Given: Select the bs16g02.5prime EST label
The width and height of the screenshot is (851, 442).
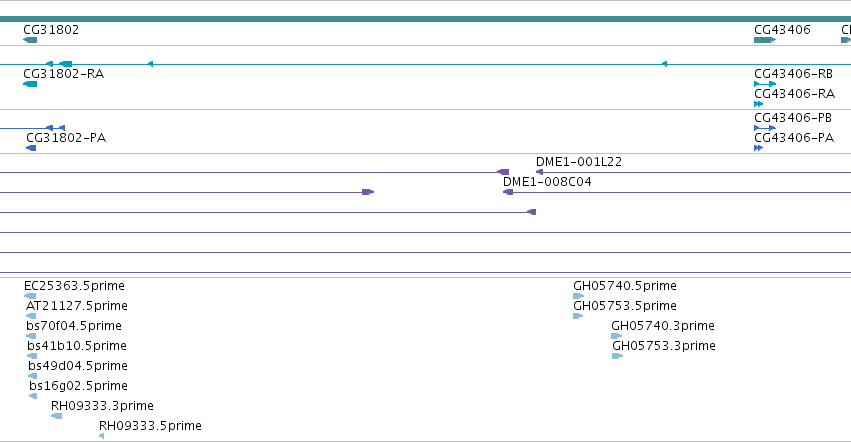Looking at the screenshot, I should [x=78, y=386].
